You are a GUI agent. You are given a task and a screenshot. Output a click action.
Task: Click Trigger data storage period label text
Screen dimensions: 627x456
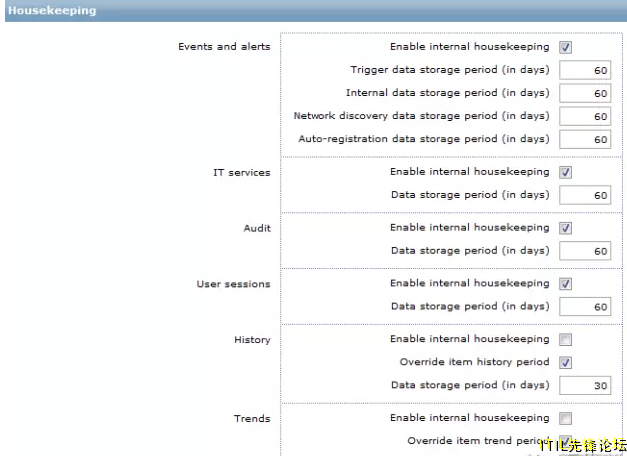(x=450, y=70)
